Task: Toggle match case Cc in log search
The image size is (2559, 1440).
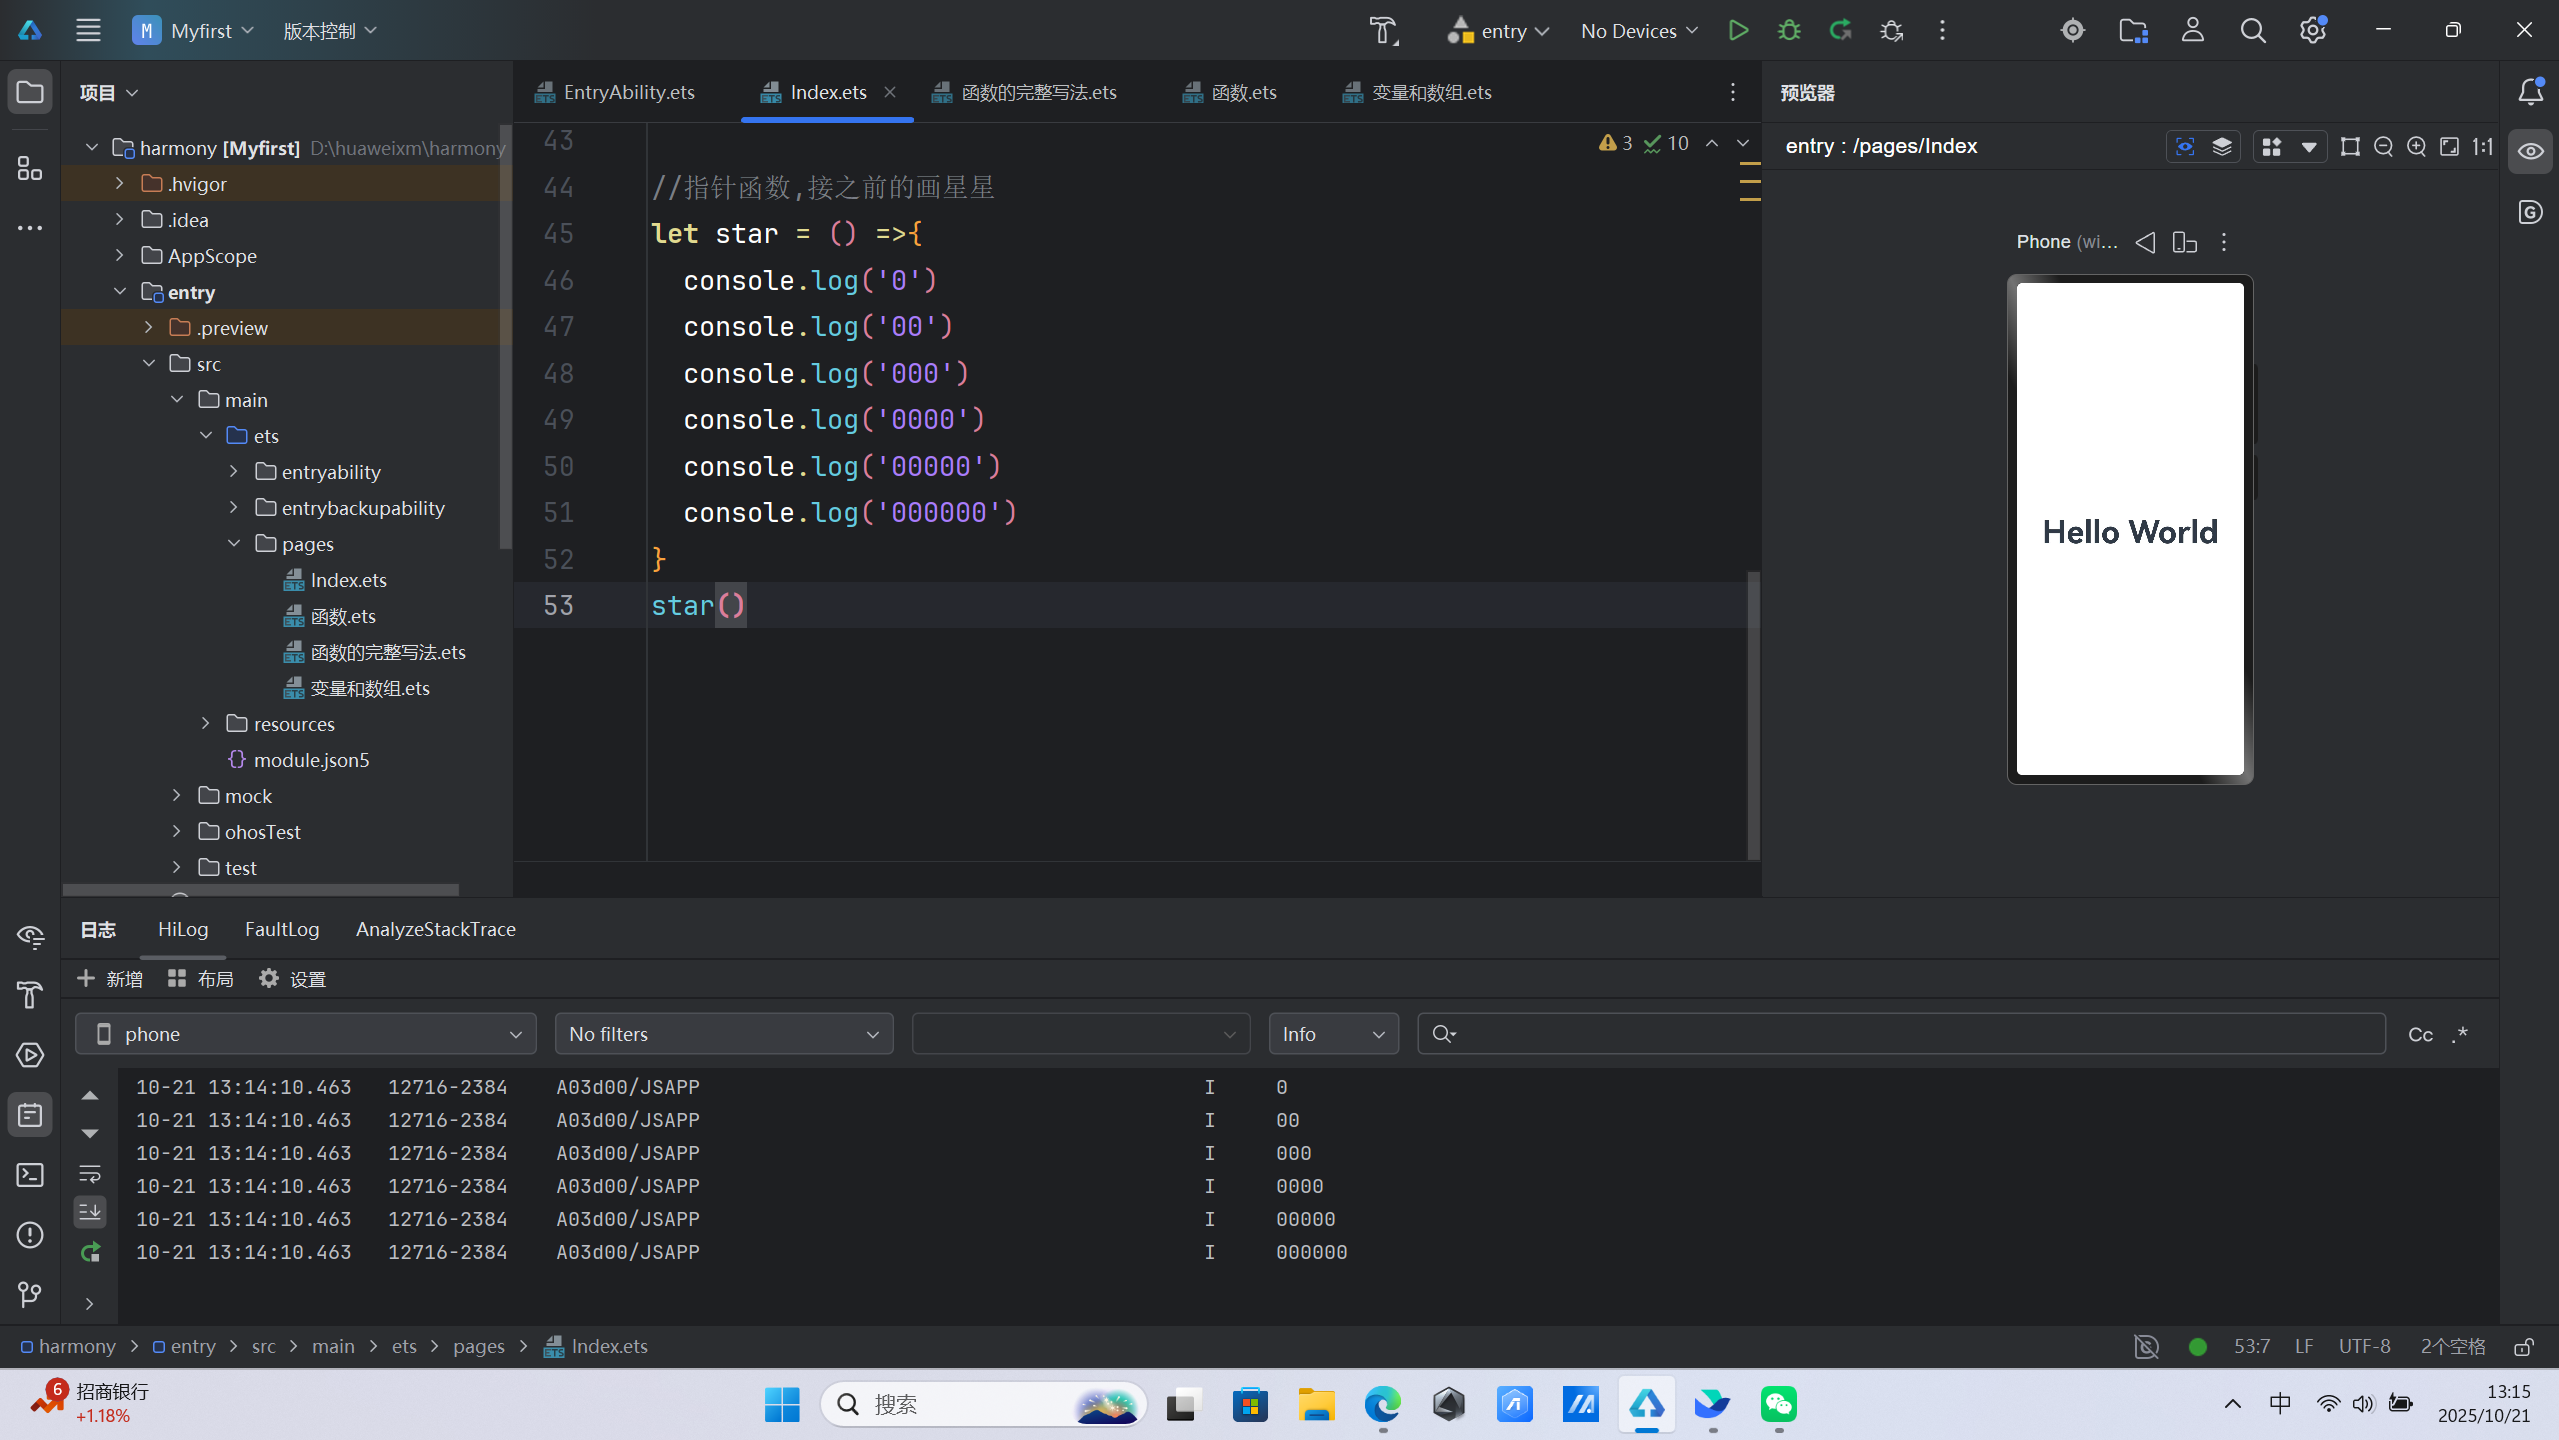Action: point(2420,1035)
